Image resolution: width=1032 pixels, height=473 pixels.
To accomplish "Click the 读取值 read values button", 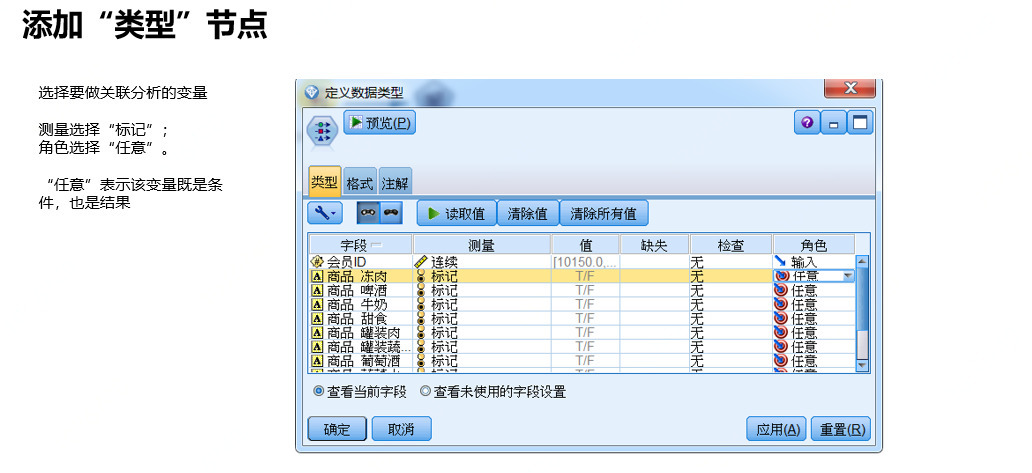I will point(456,213).
